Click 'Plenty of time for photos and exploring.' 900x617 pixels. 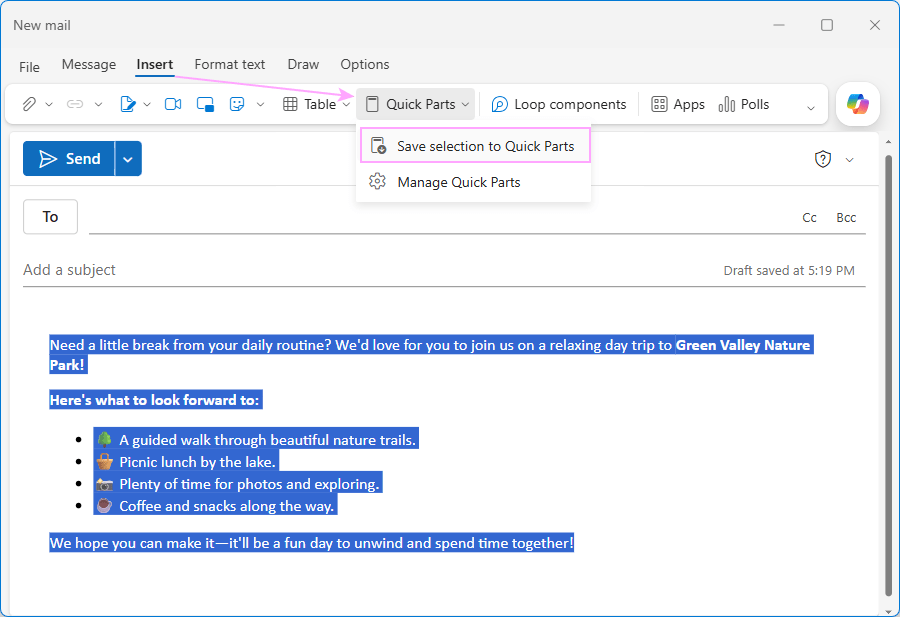pyautogui.click(x=249, y=484)
